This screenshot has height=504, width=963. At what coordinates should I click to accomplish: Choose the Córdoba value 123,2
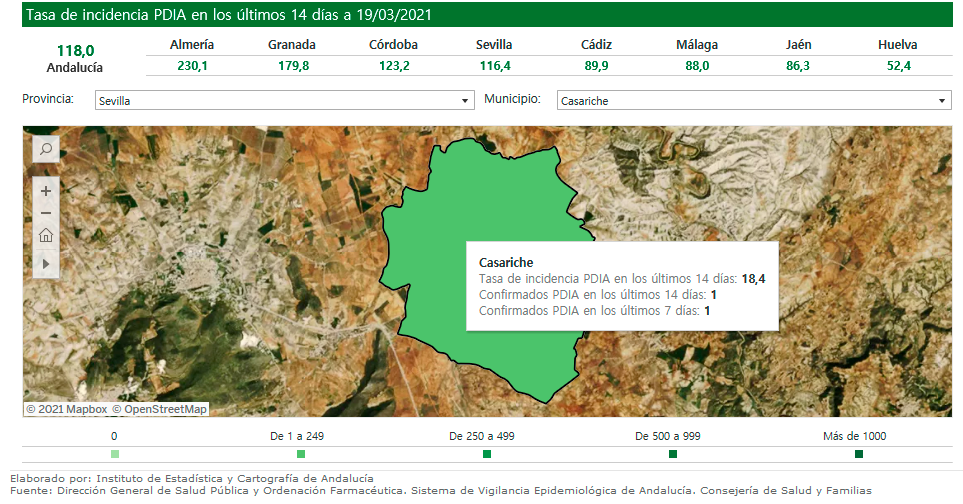[393, 66]
